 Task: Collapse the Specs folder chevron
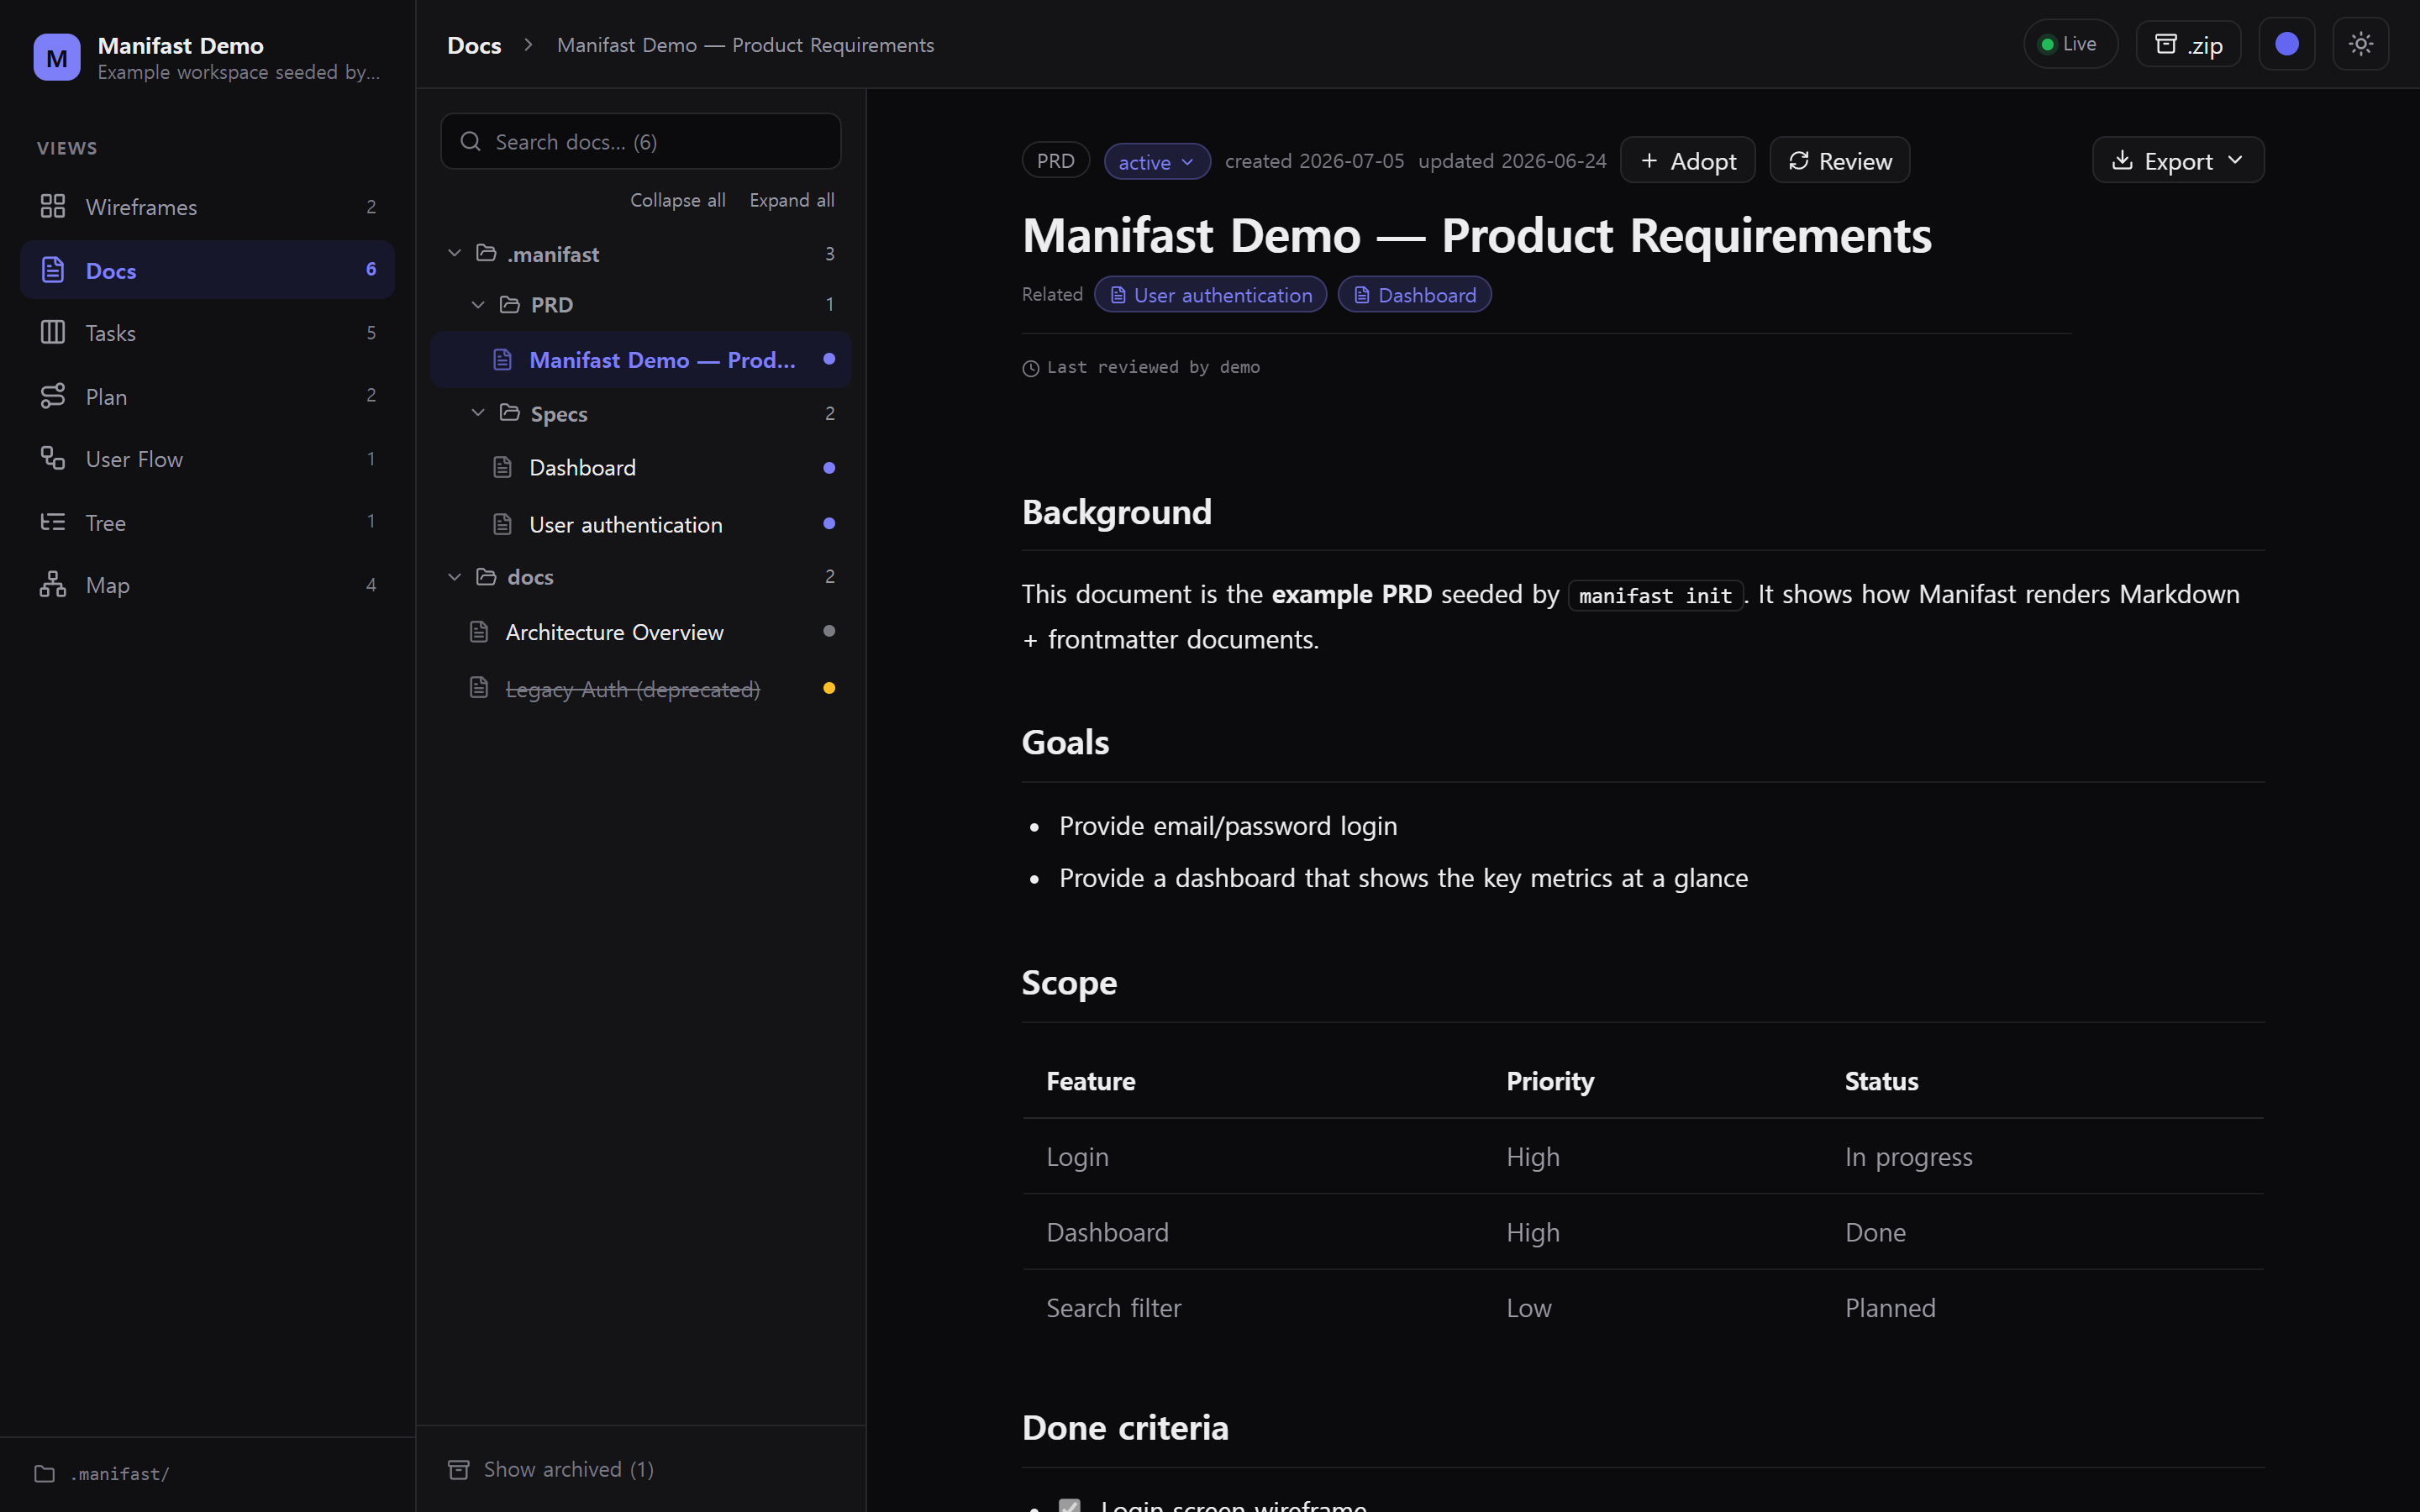coord(478,413)
